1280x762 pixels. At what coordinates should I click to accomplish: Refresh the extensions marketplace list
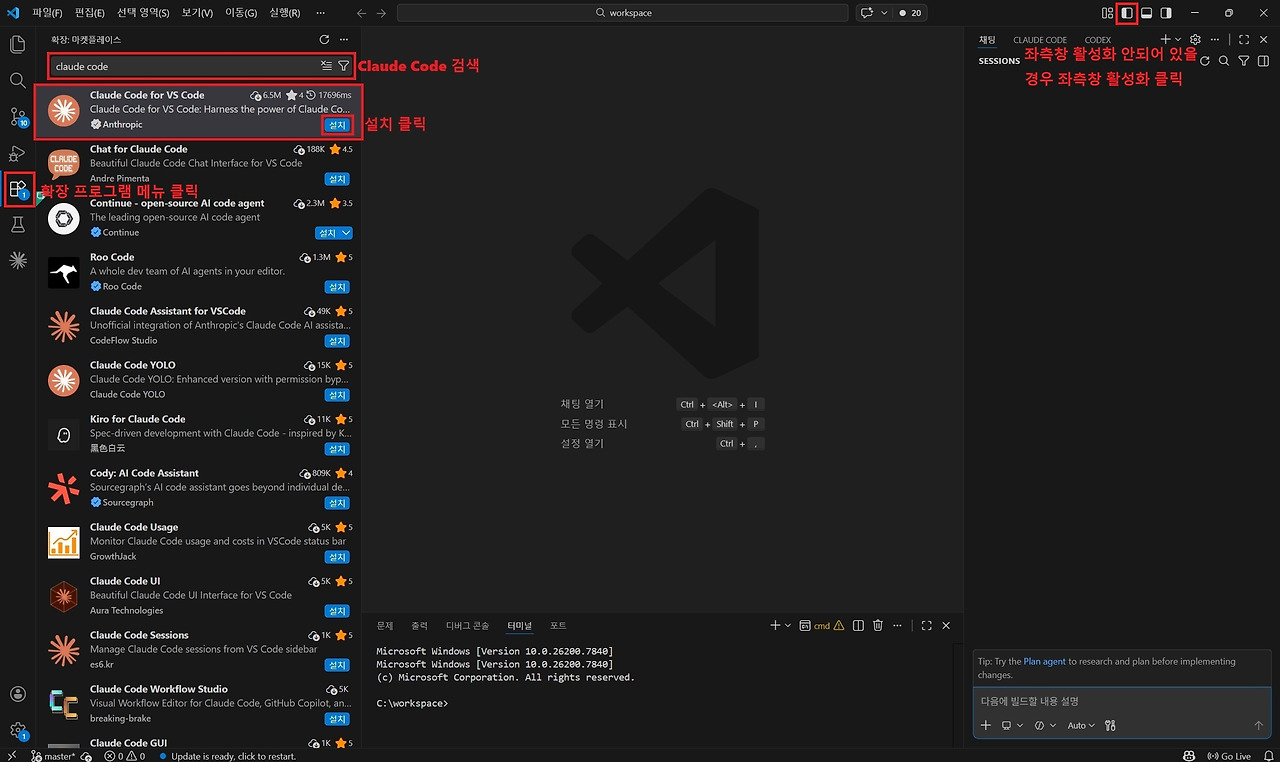click(x=324, y=40)
